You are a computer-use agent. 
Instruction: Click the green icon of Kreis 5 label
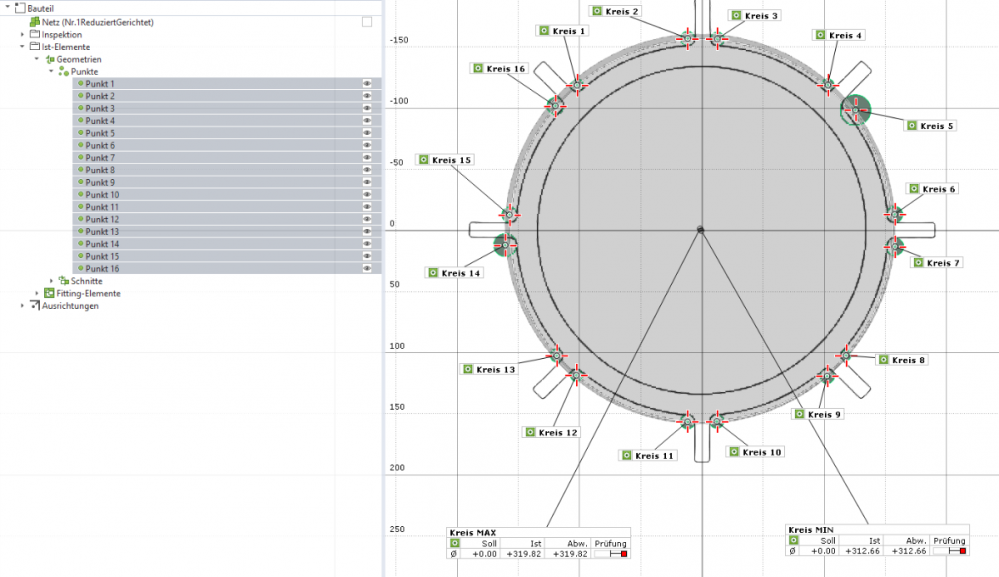[911, 125]
